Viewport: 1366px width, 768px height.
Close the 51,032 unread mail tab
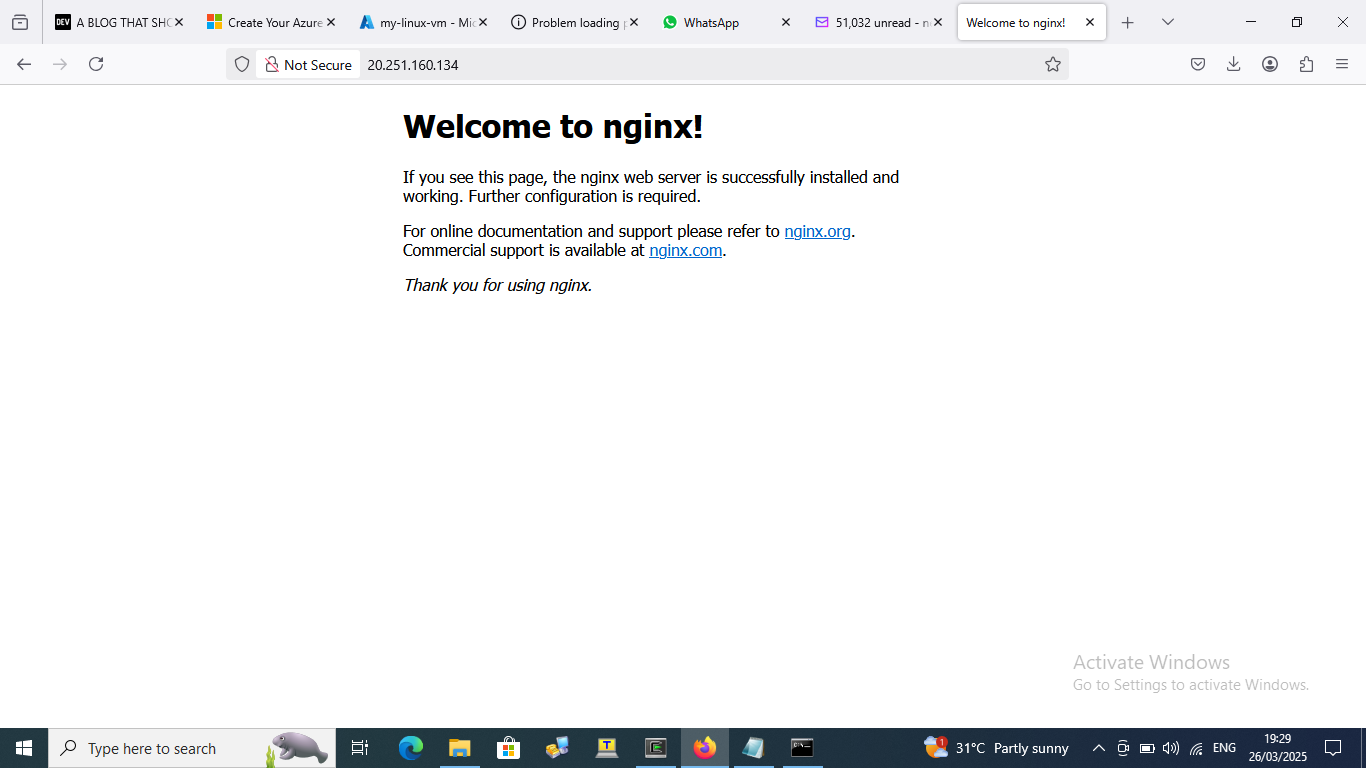[938, 22]
